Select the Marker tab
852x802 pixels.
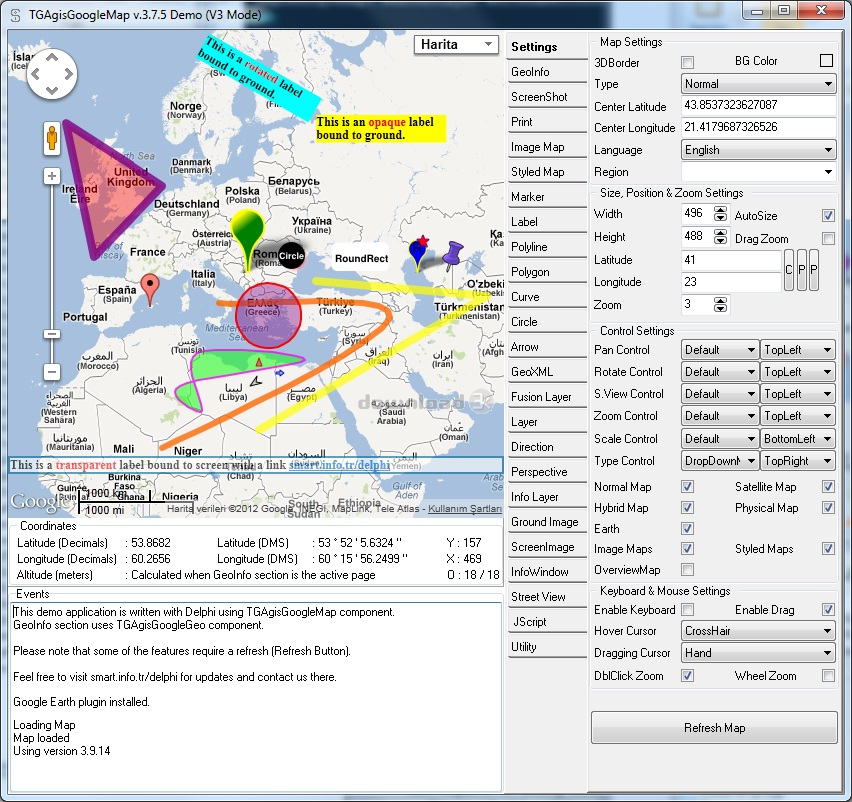tap(547, 197)
